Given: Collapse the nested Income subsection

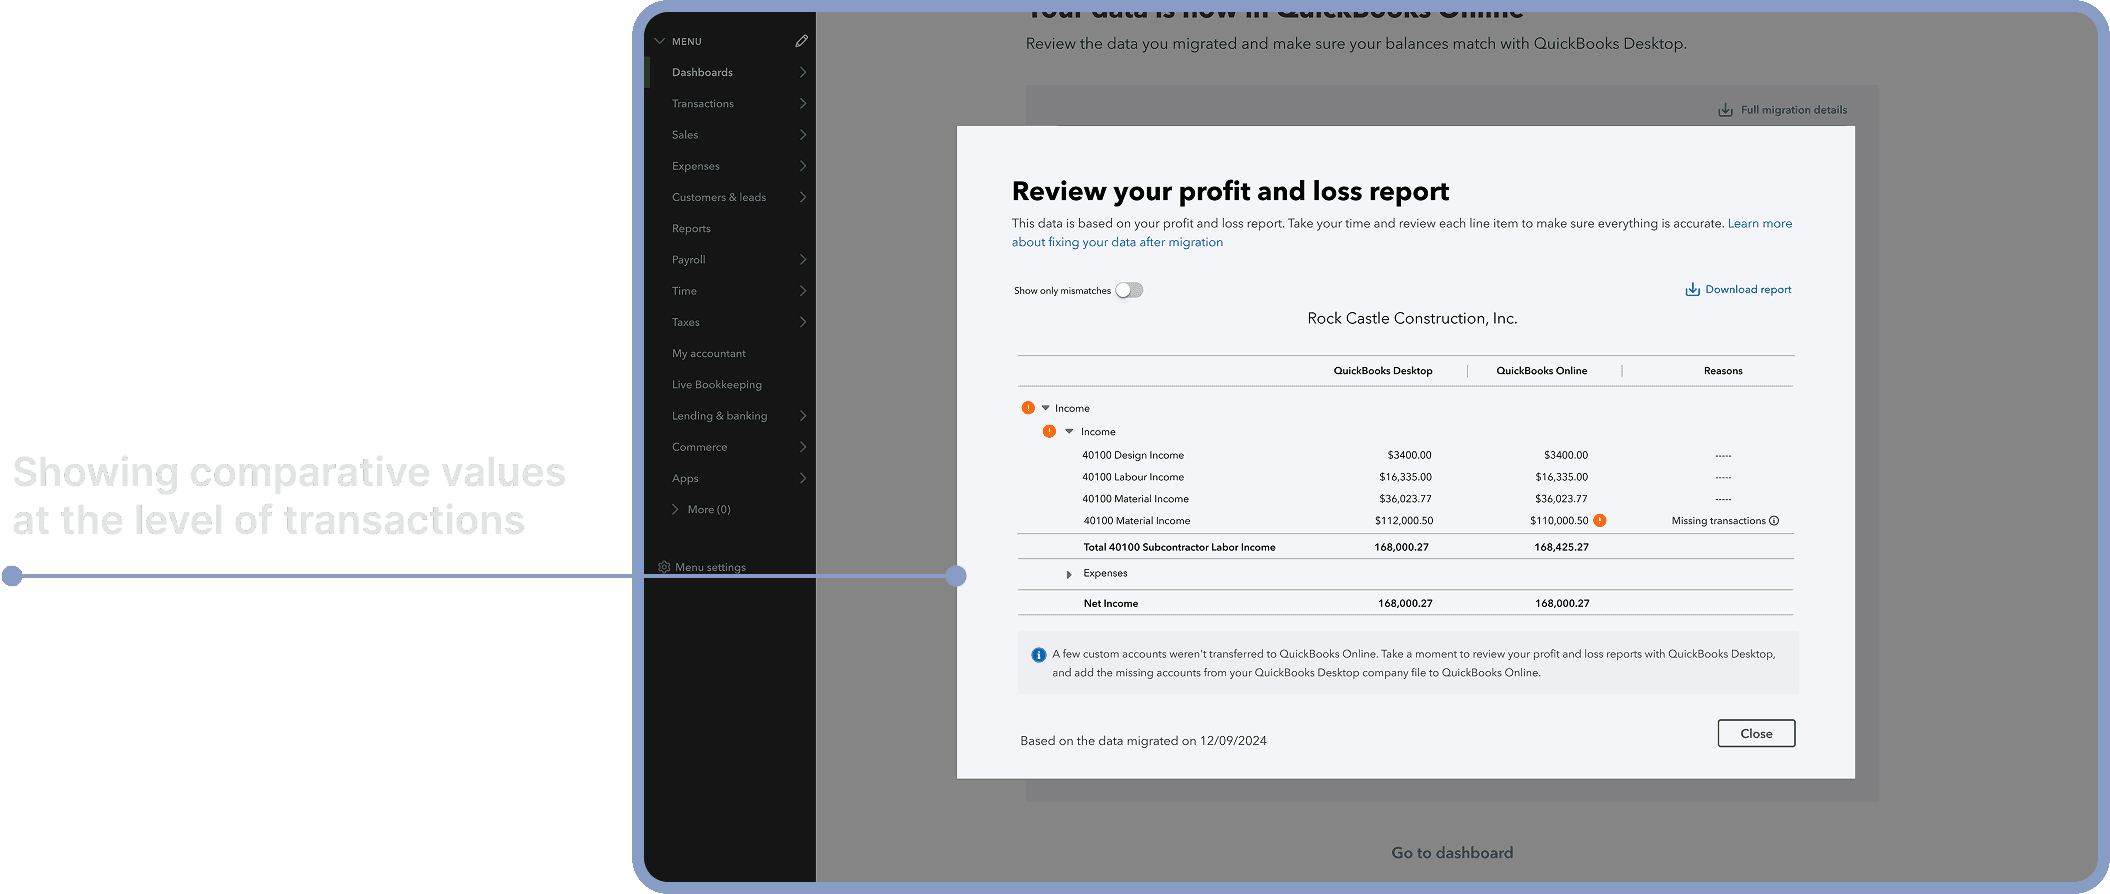Looking at the screenshot, I should (1069, 432).
